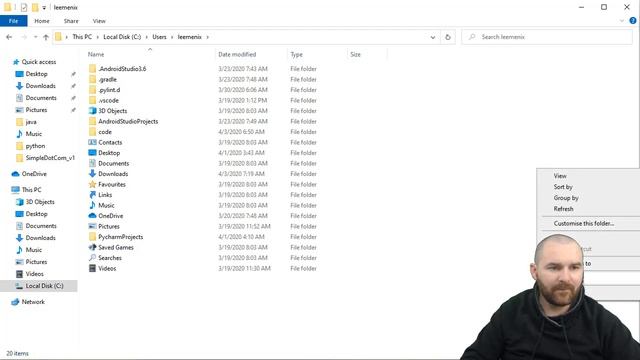This screenshot has width=640, height=360.
Task: Go up one folder level
Action: pos(46,37)
